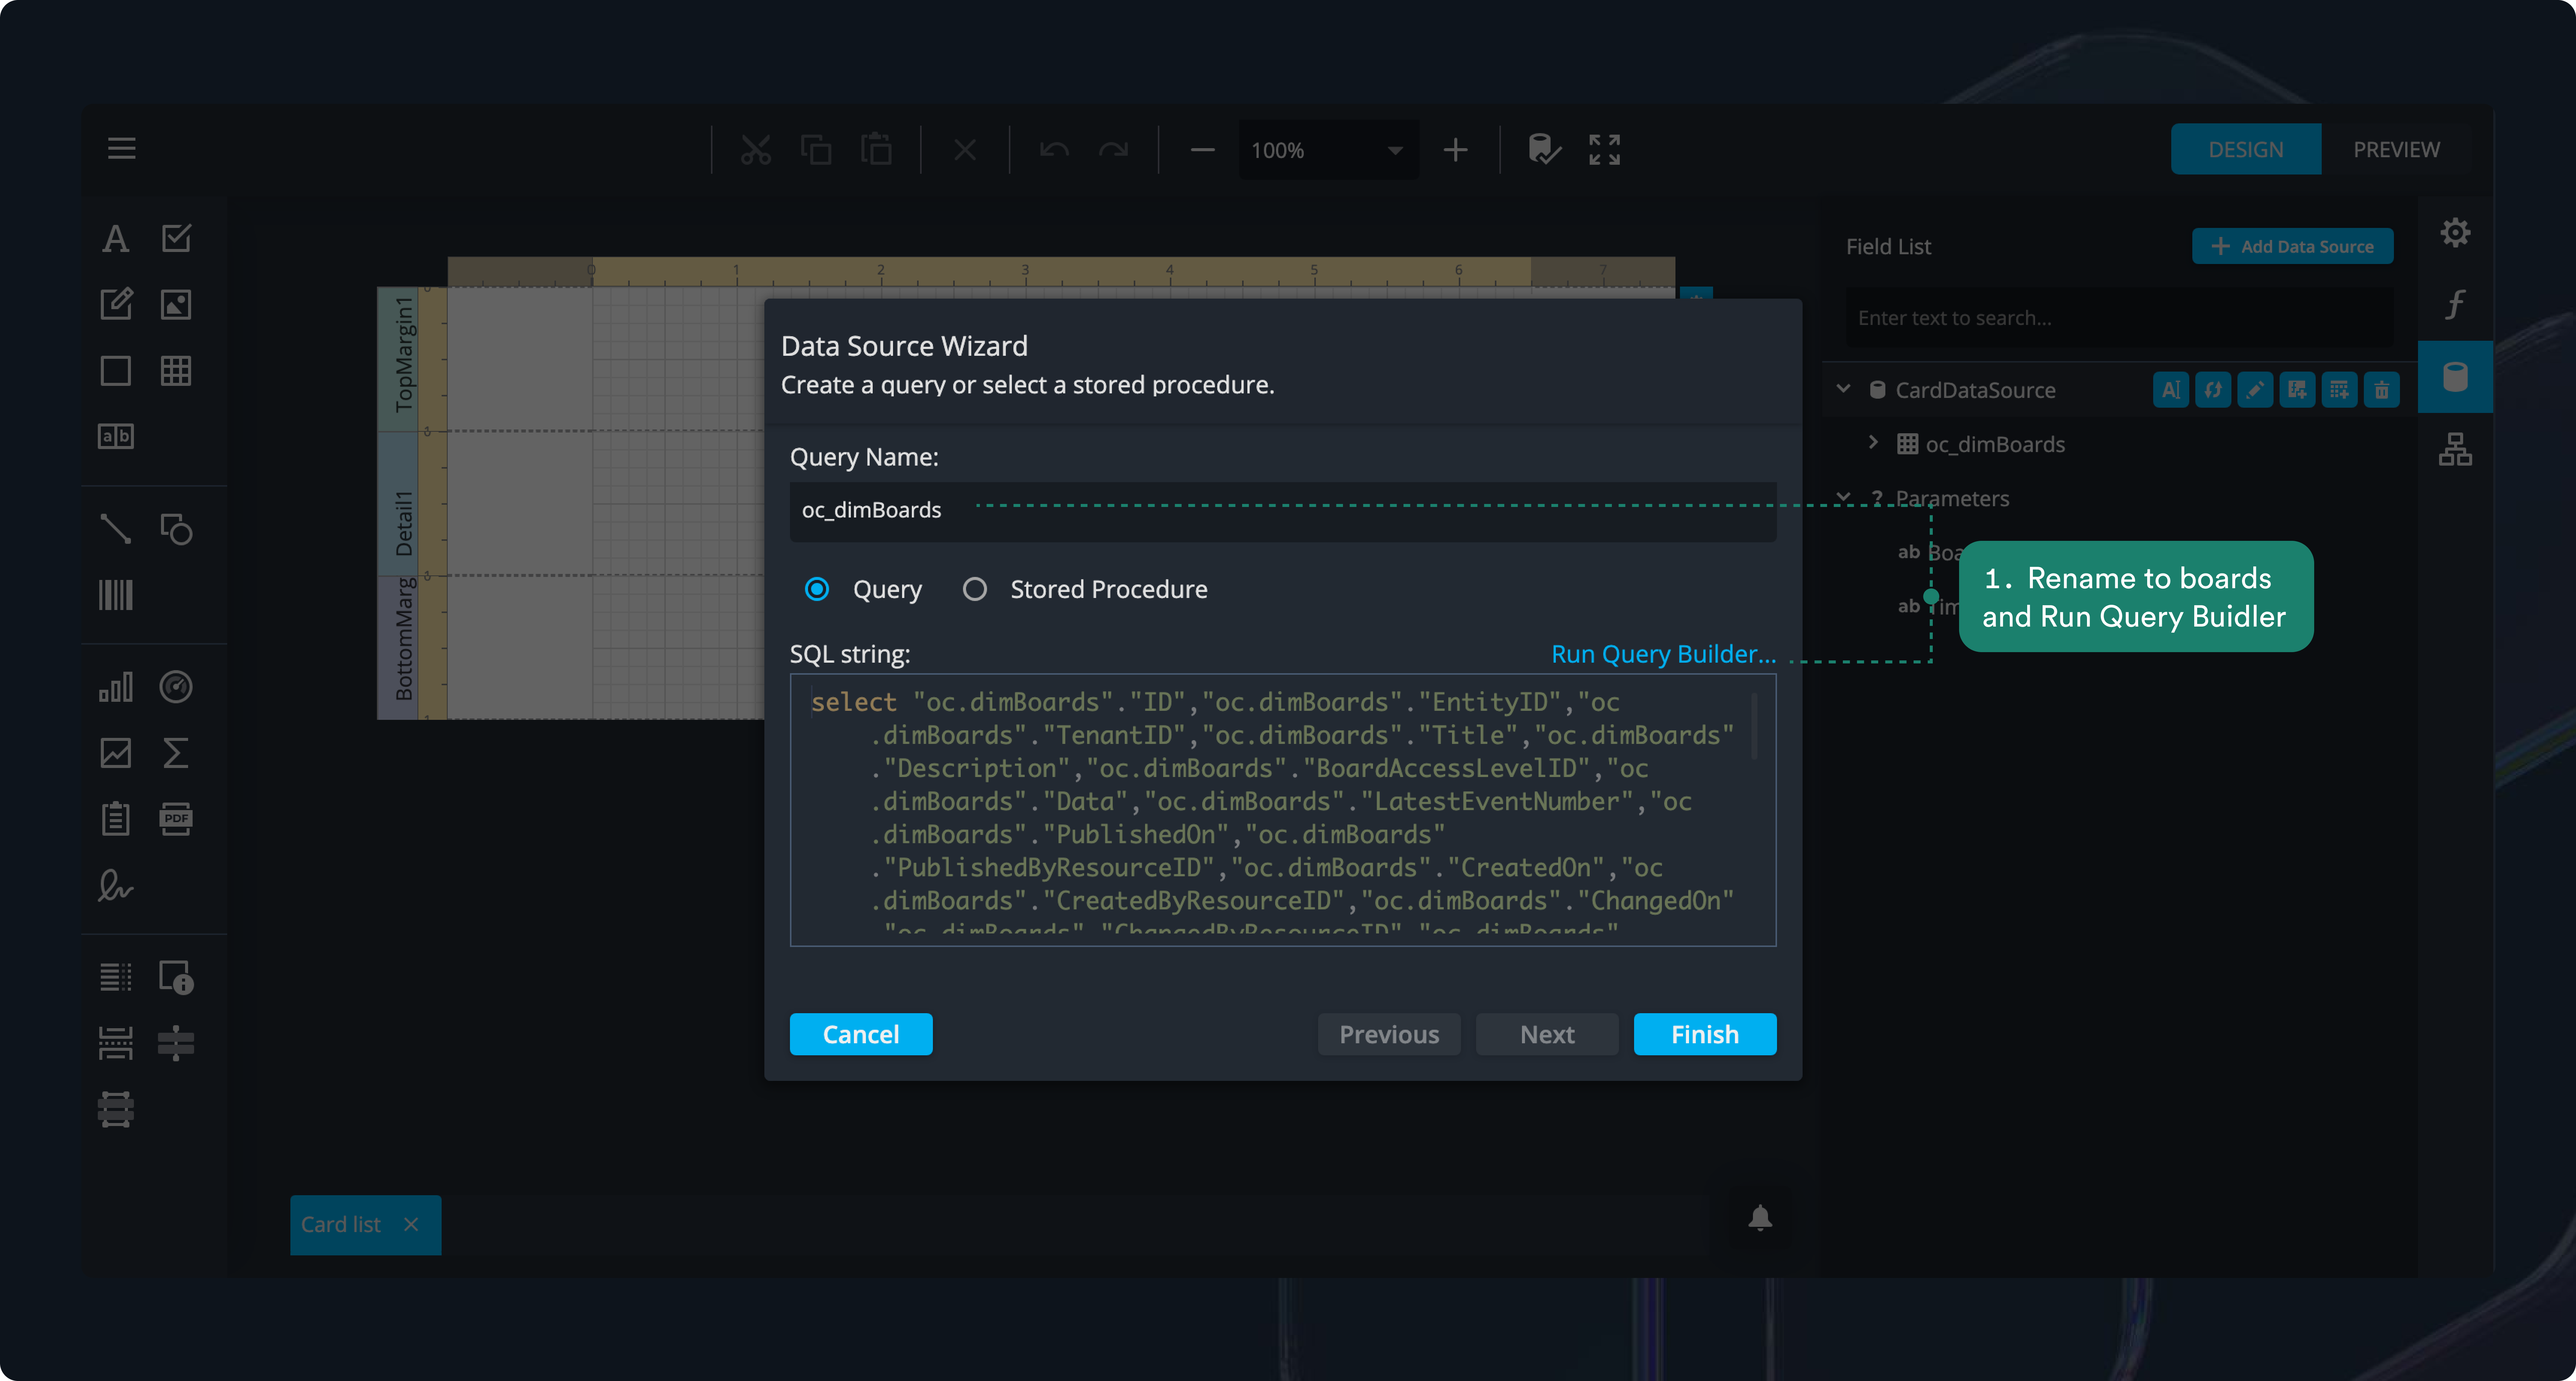2576x1381 pixels.
Task: Select the Sparkline tool
Action: pos(115,753)
